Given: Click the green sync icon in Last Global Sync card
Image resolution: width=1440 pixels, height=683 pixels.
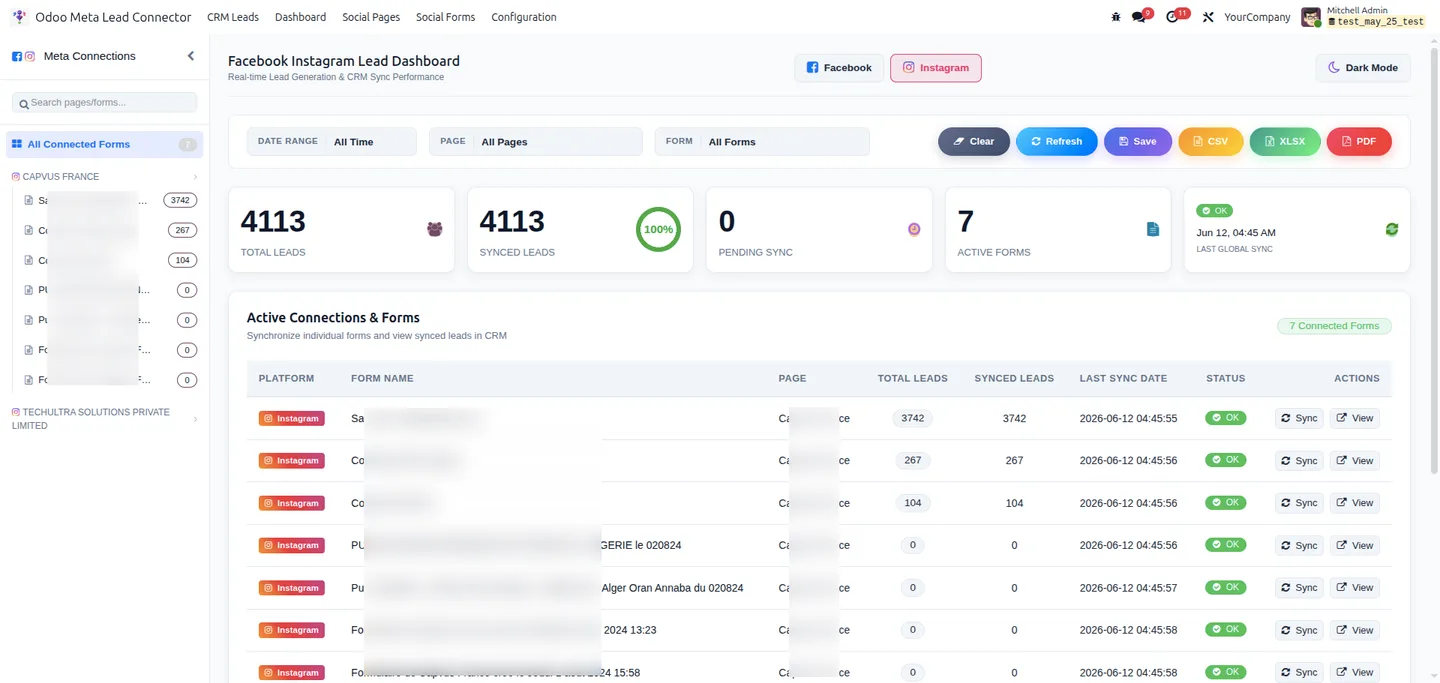Looking at the screenshot, I should (x=1391, y=229).
